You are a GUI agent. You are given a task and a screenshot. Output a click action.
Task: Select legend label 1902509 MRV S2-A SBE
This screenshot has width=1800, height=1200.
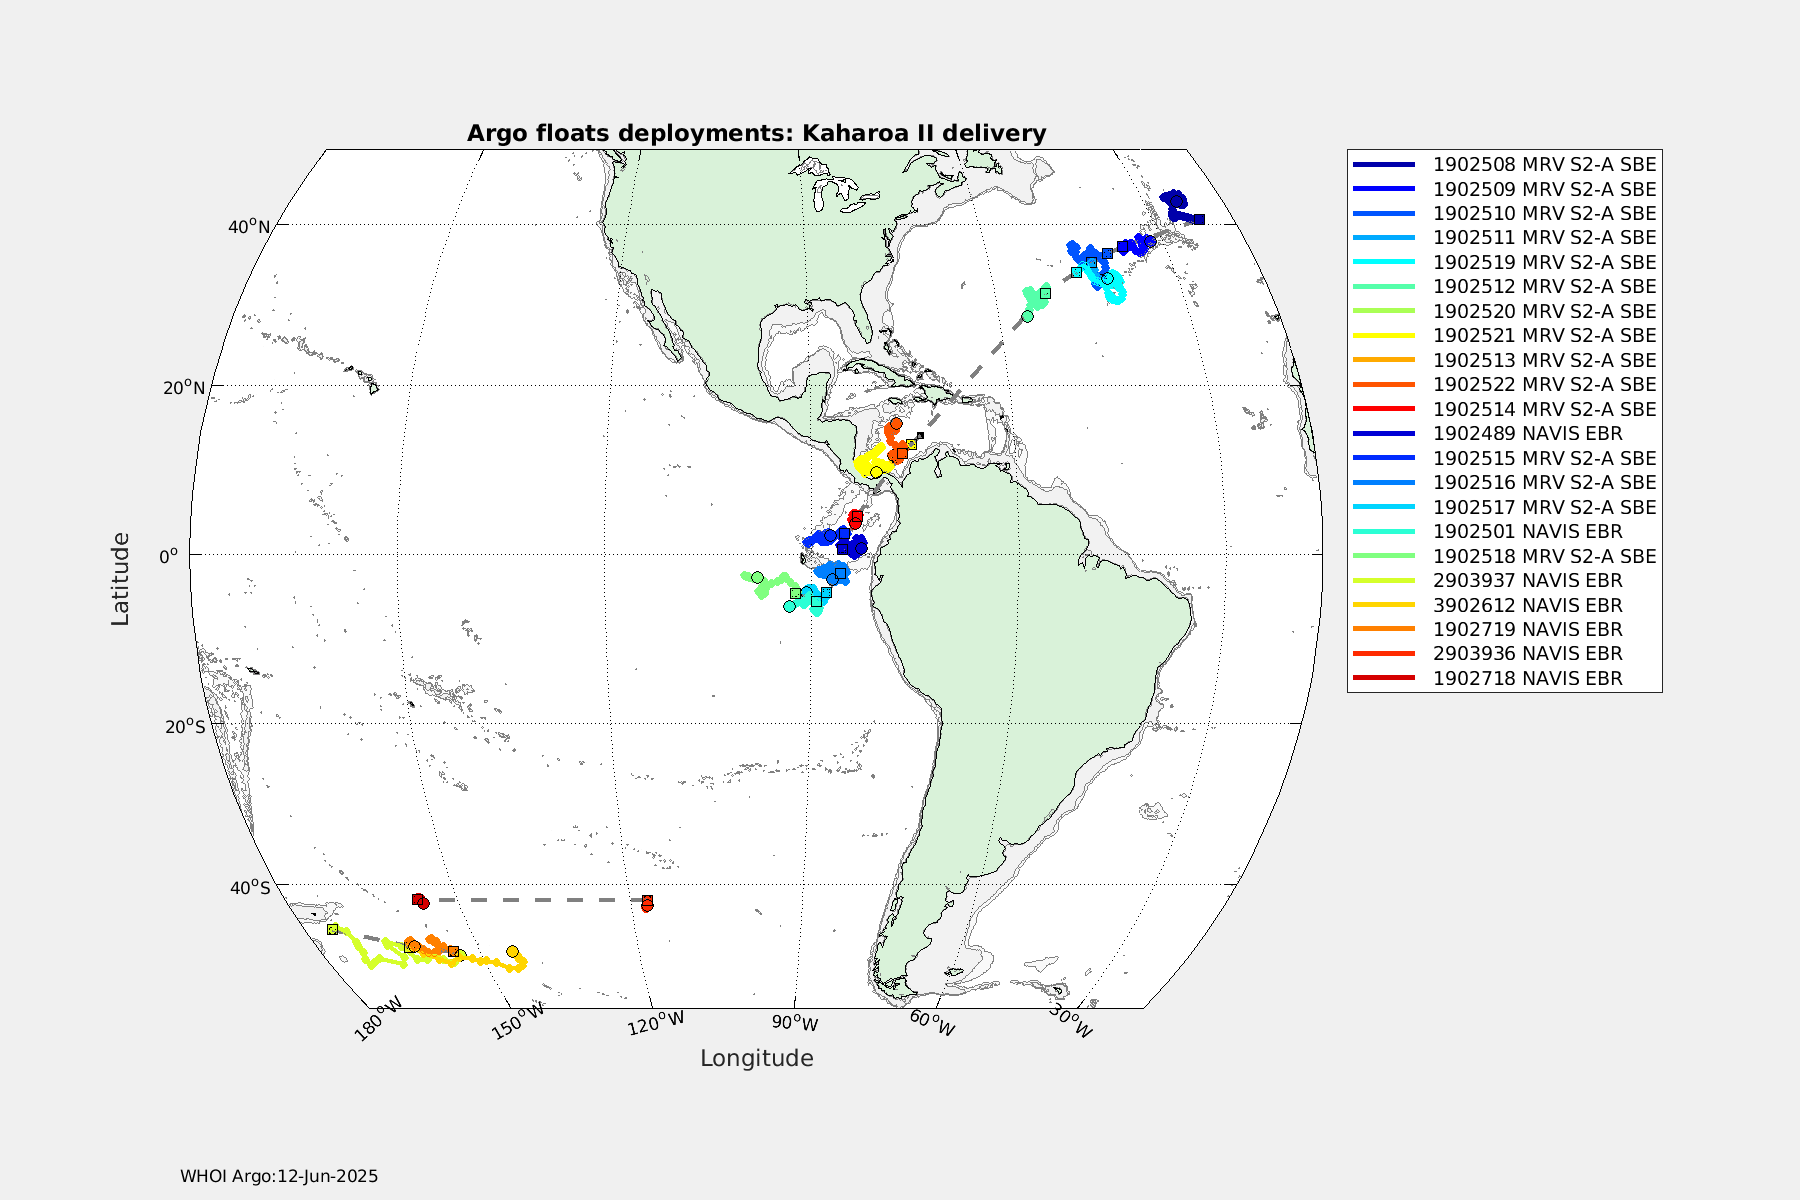coord(1545,189)
